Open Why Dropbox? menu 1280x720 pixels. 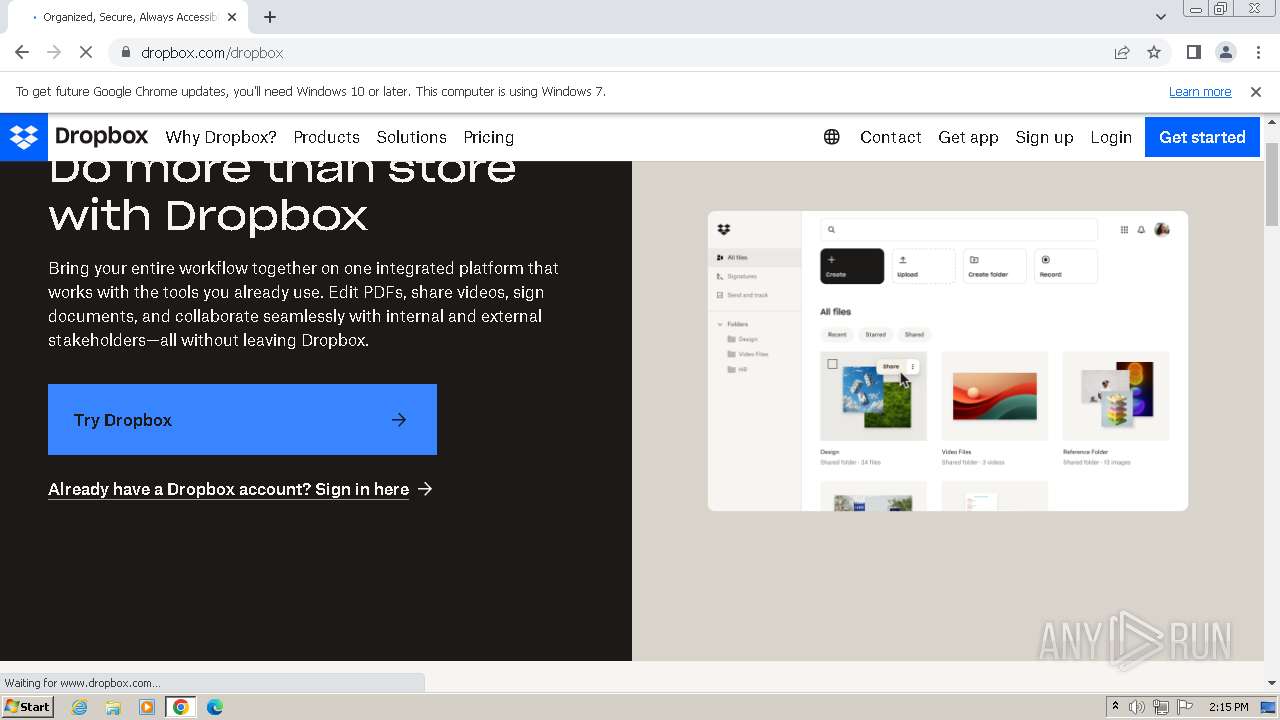coord(221,137)
